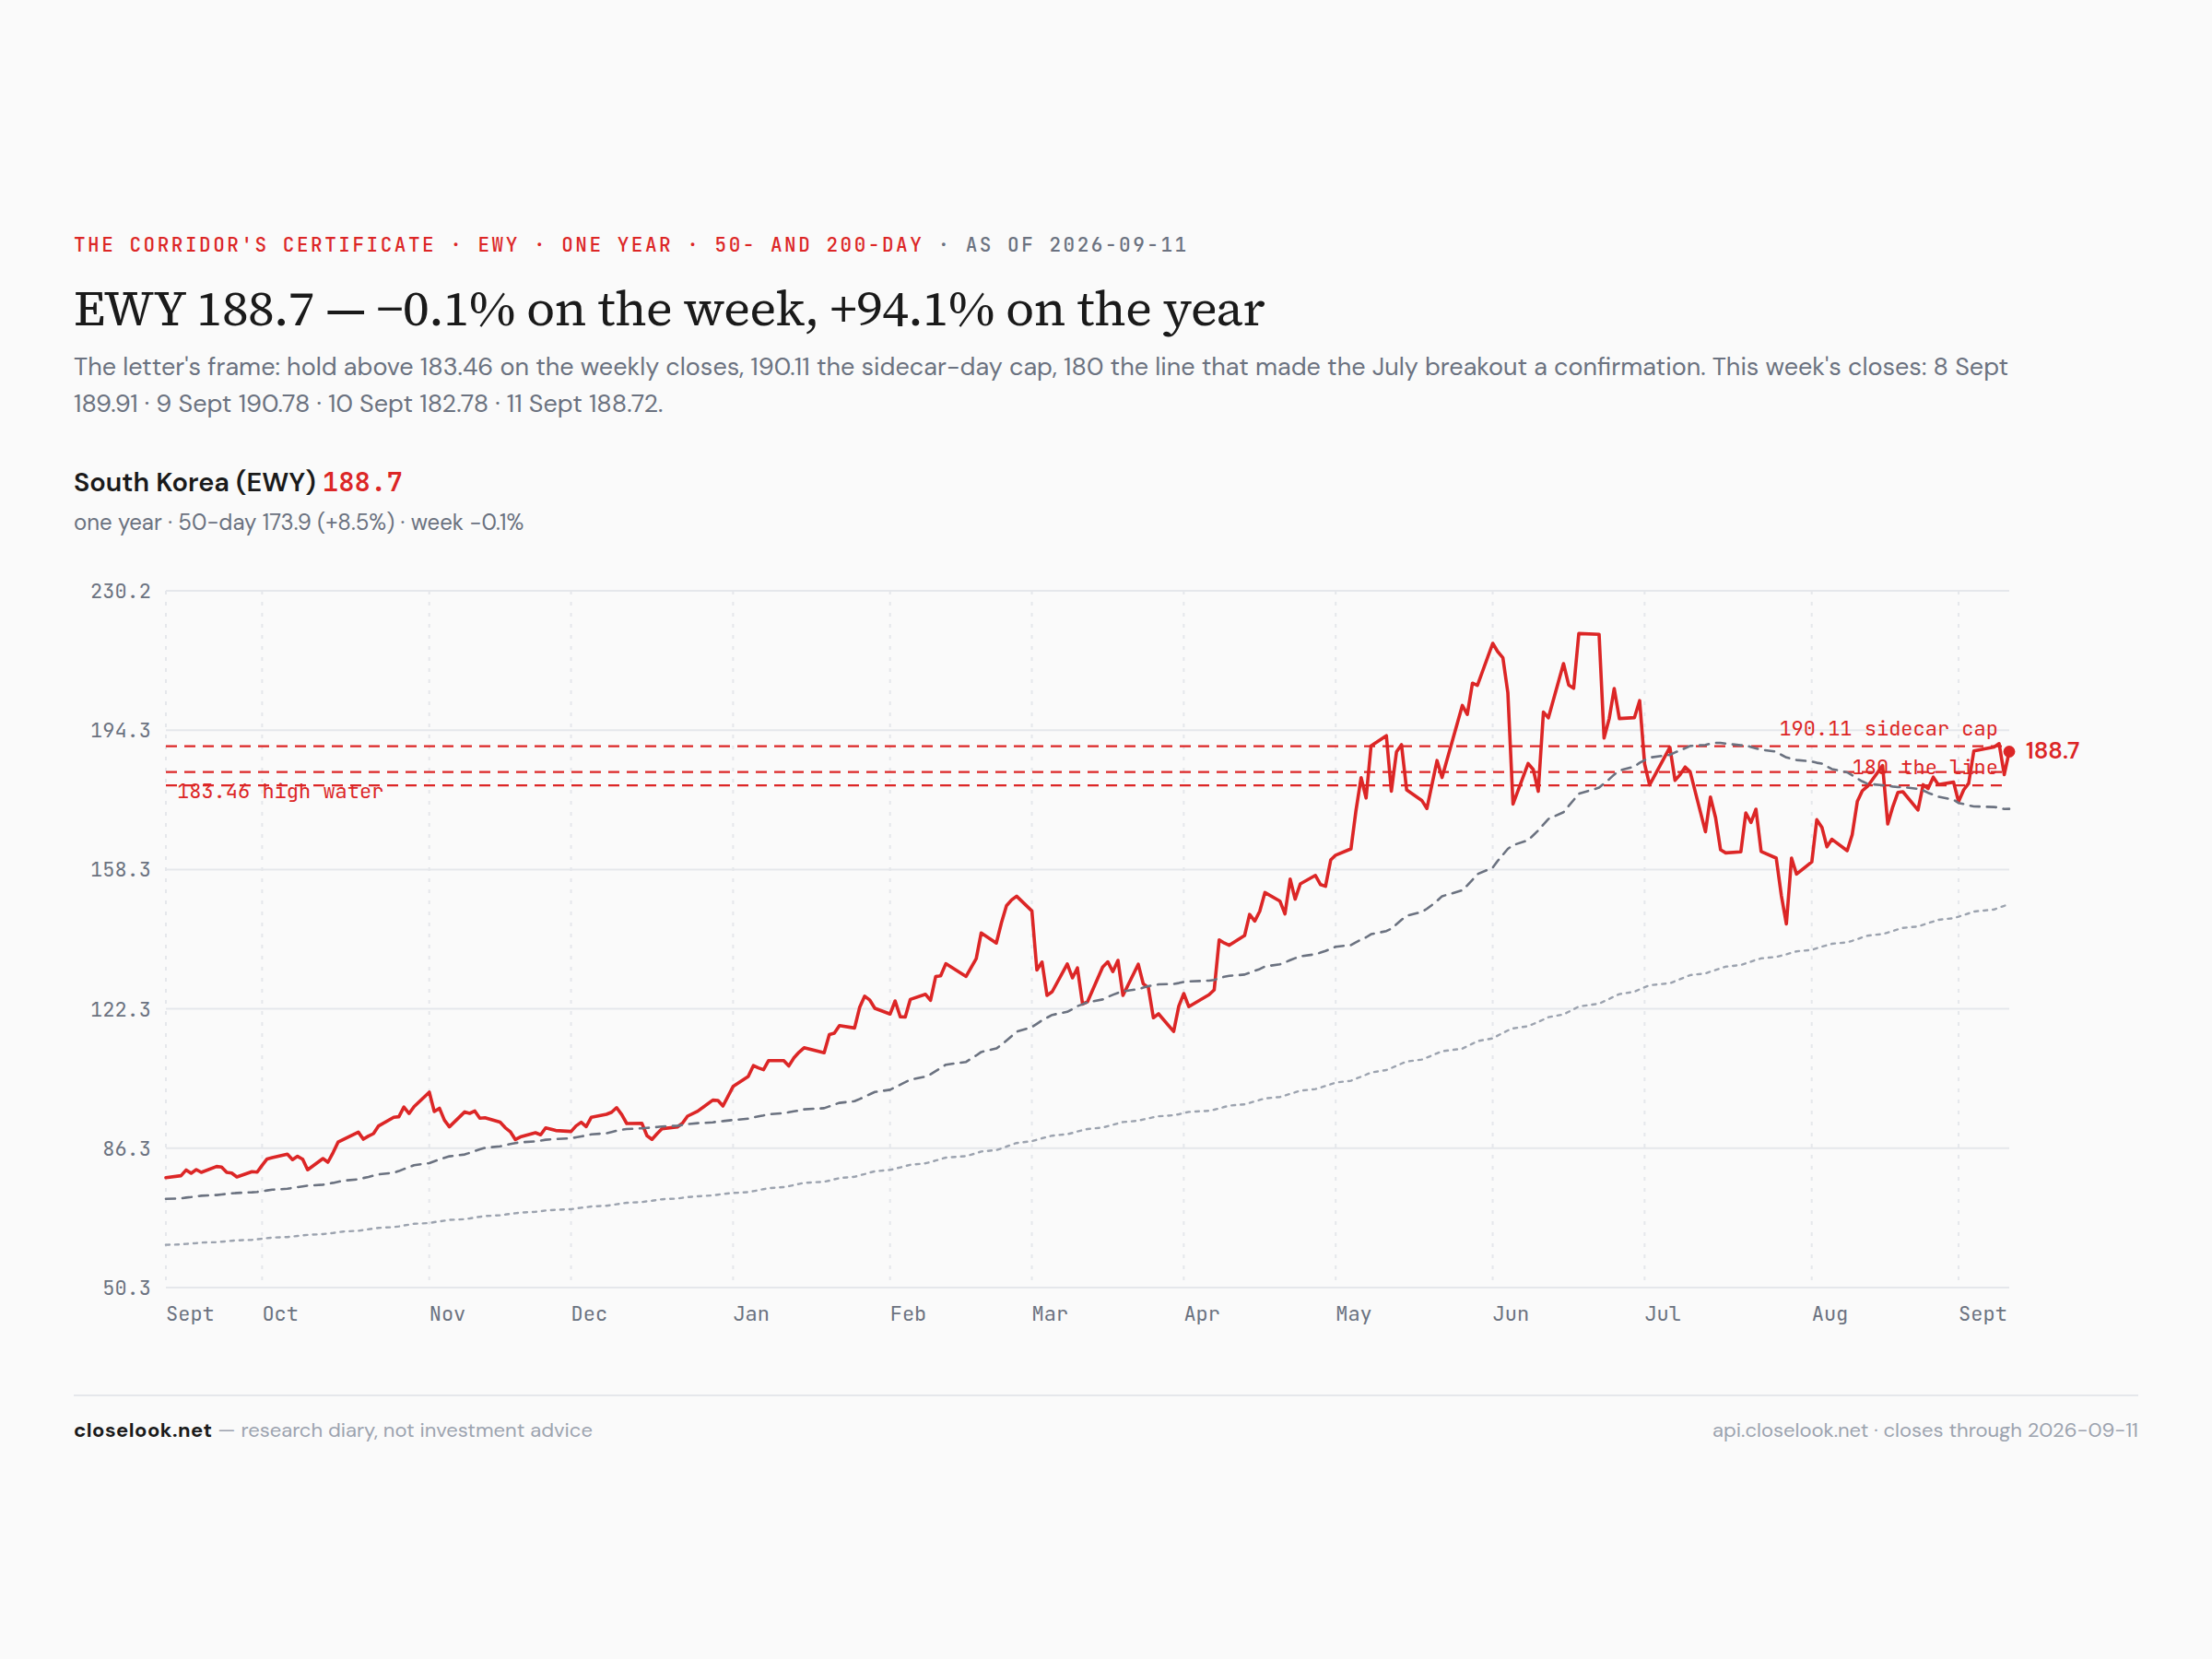
Task: Click the 180 the line annotation
Action: tap(1925, 767)
